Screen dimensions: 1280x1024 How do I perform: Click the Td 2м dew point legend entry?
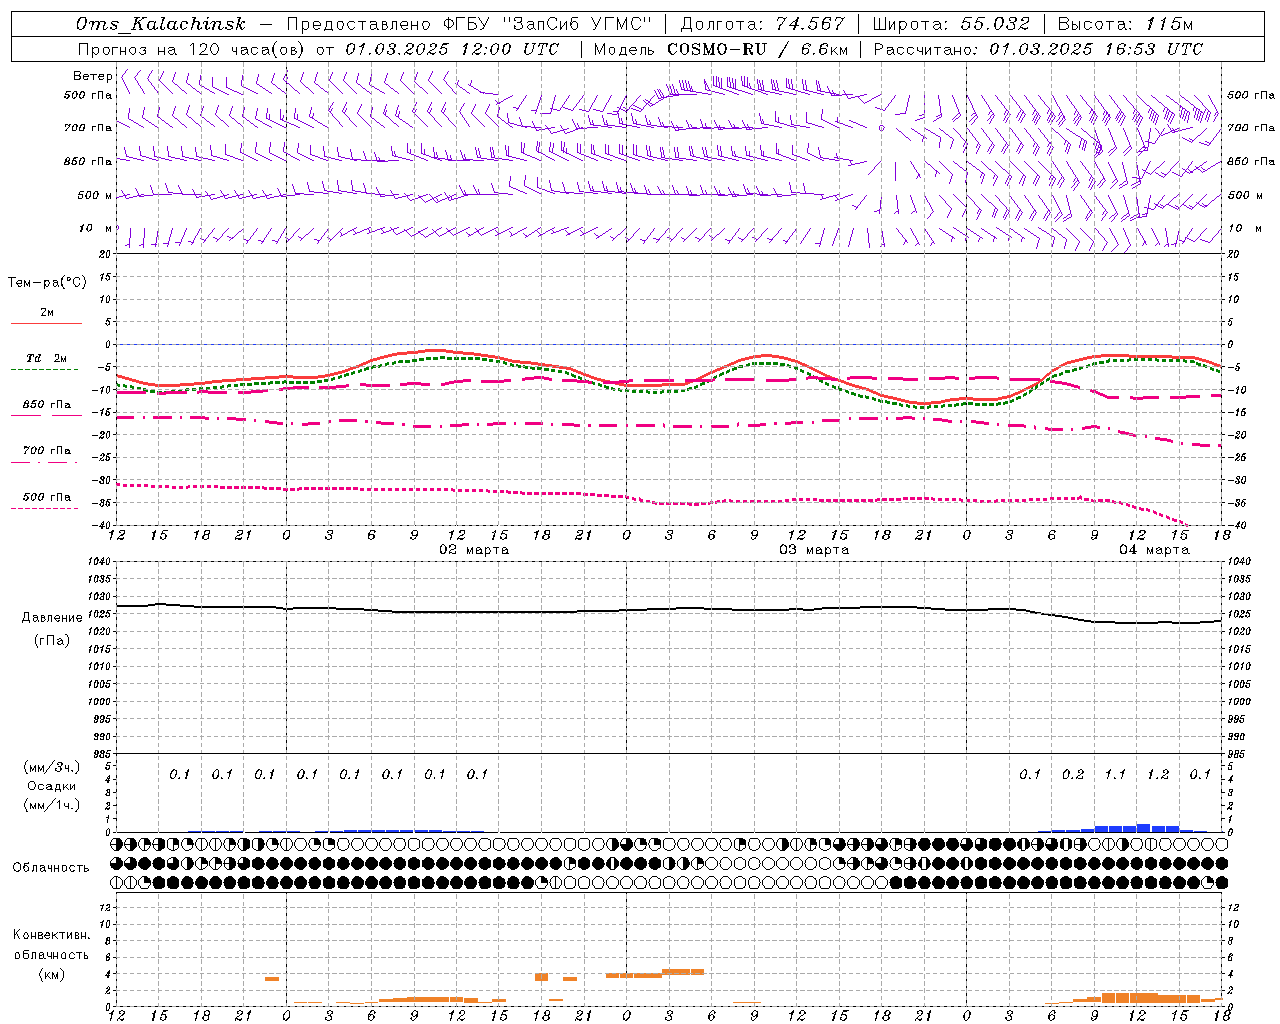point(46,358)
